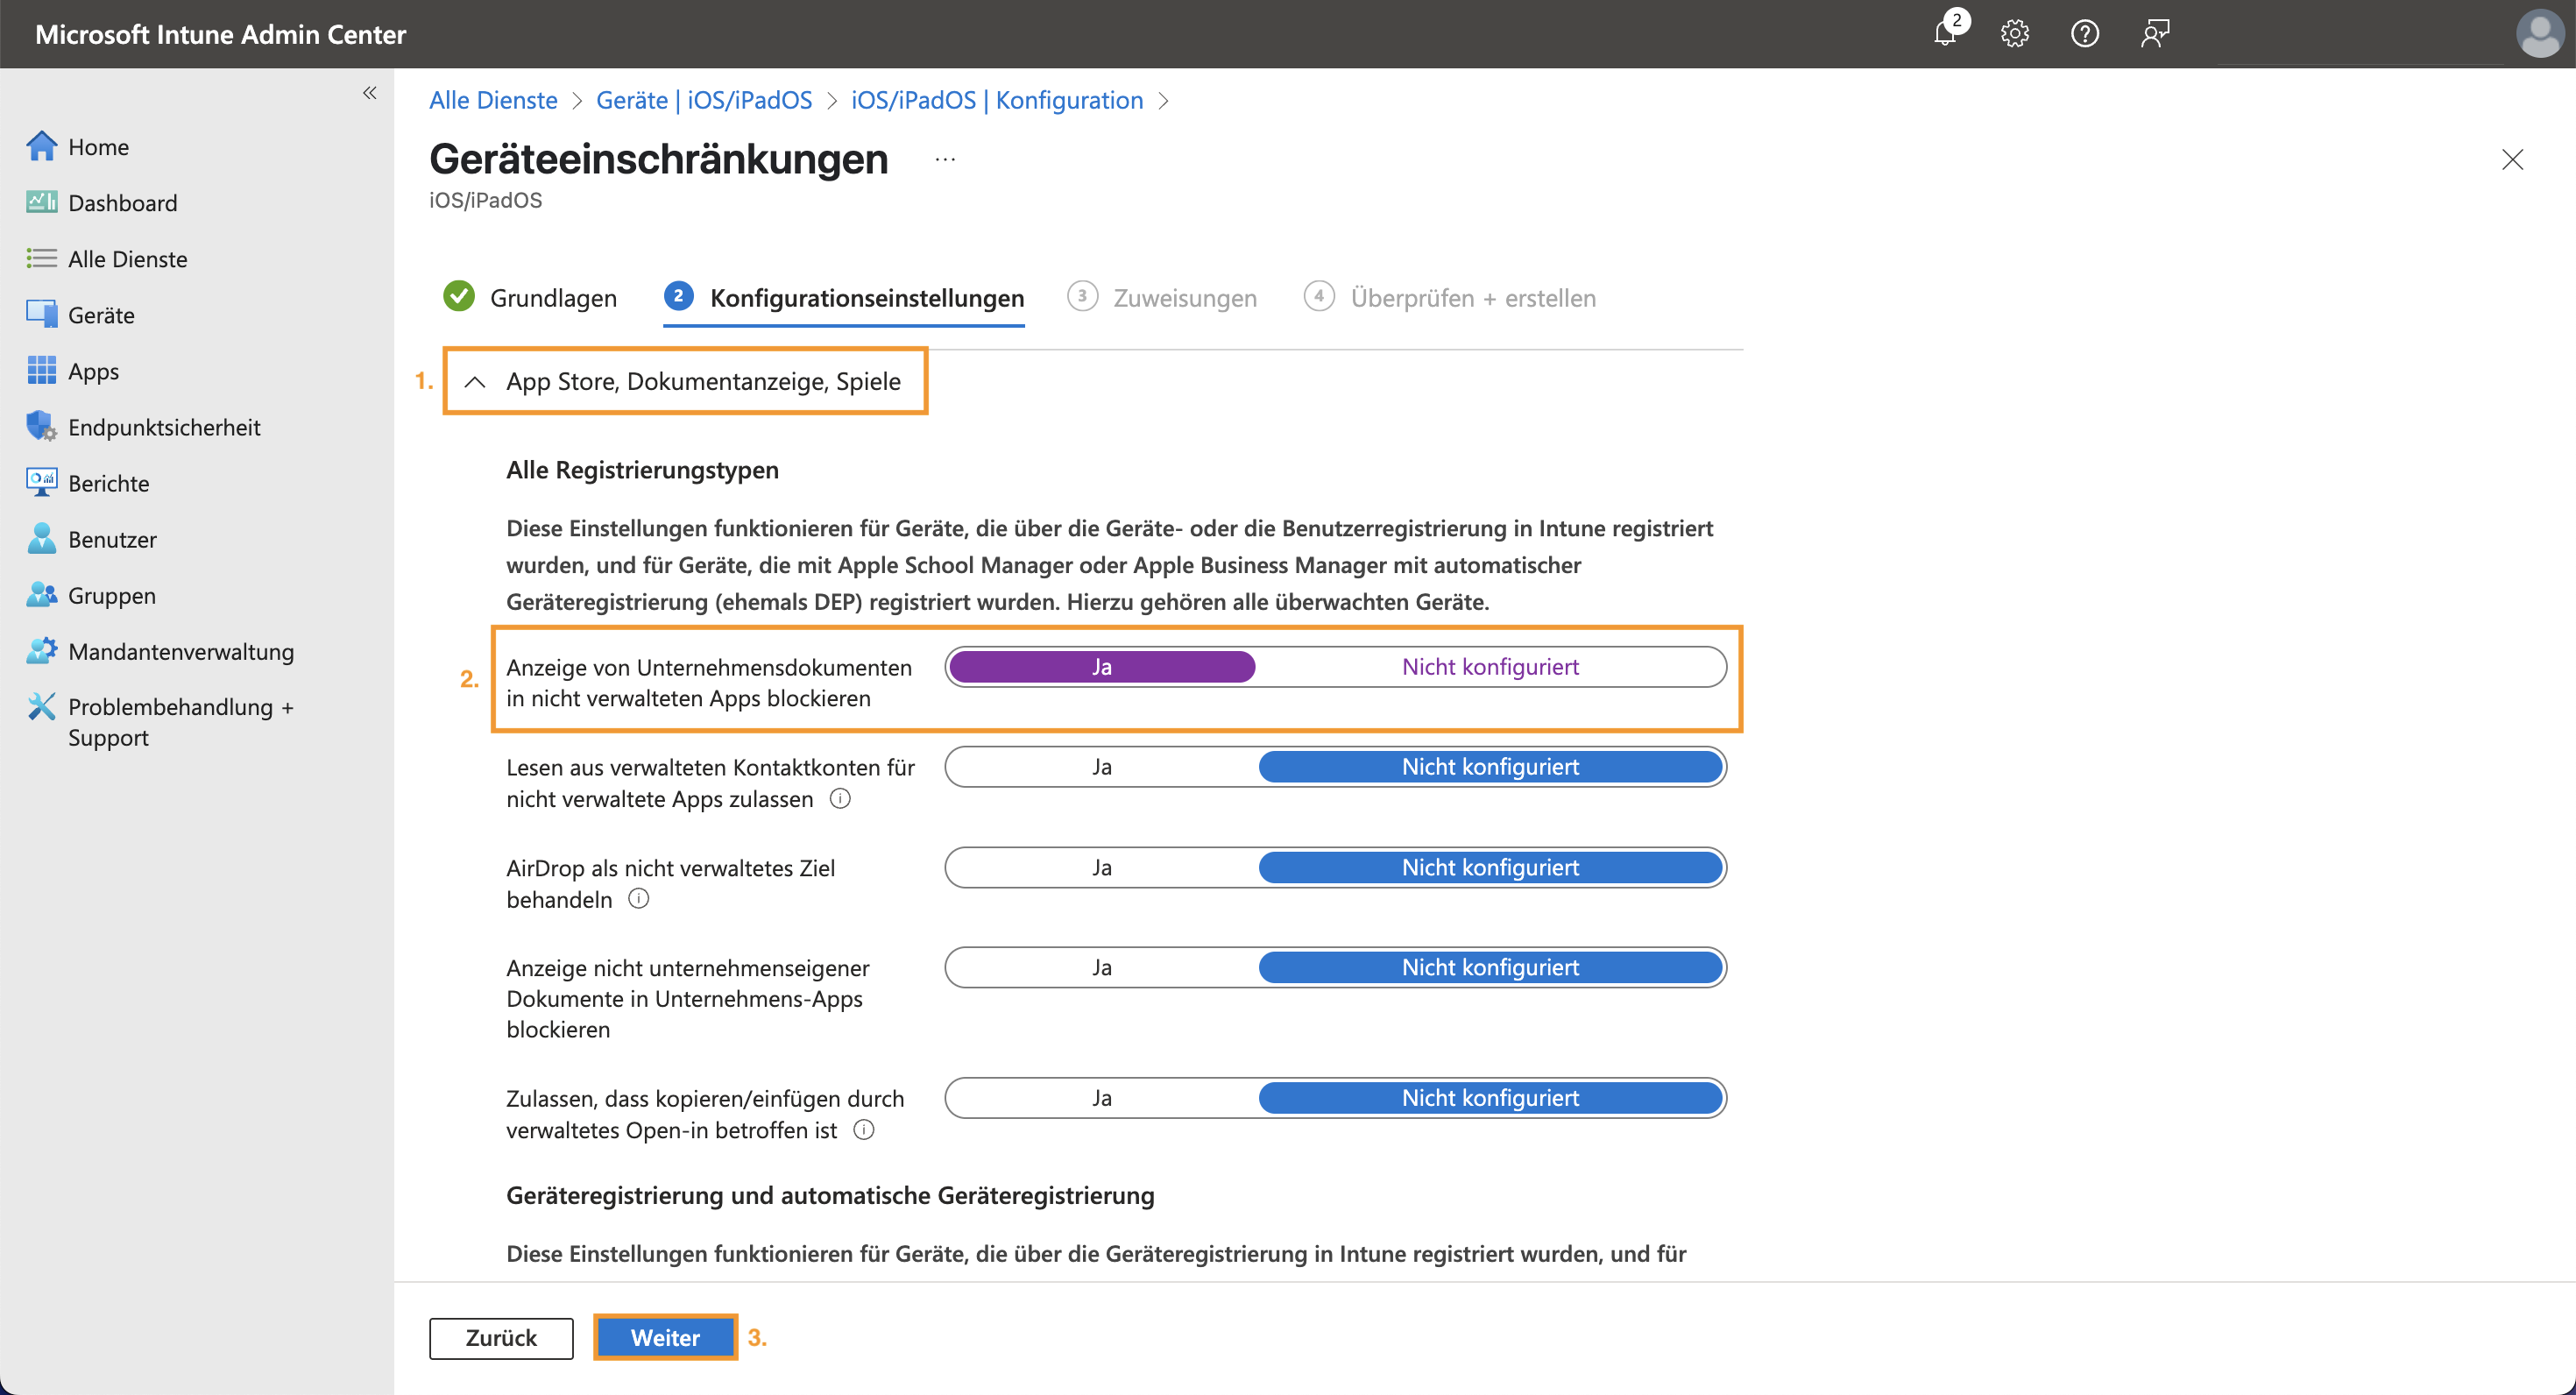Open Mandantenverwaltung in the sidebar
The image size is (2576, 1395).
(181, 651)
